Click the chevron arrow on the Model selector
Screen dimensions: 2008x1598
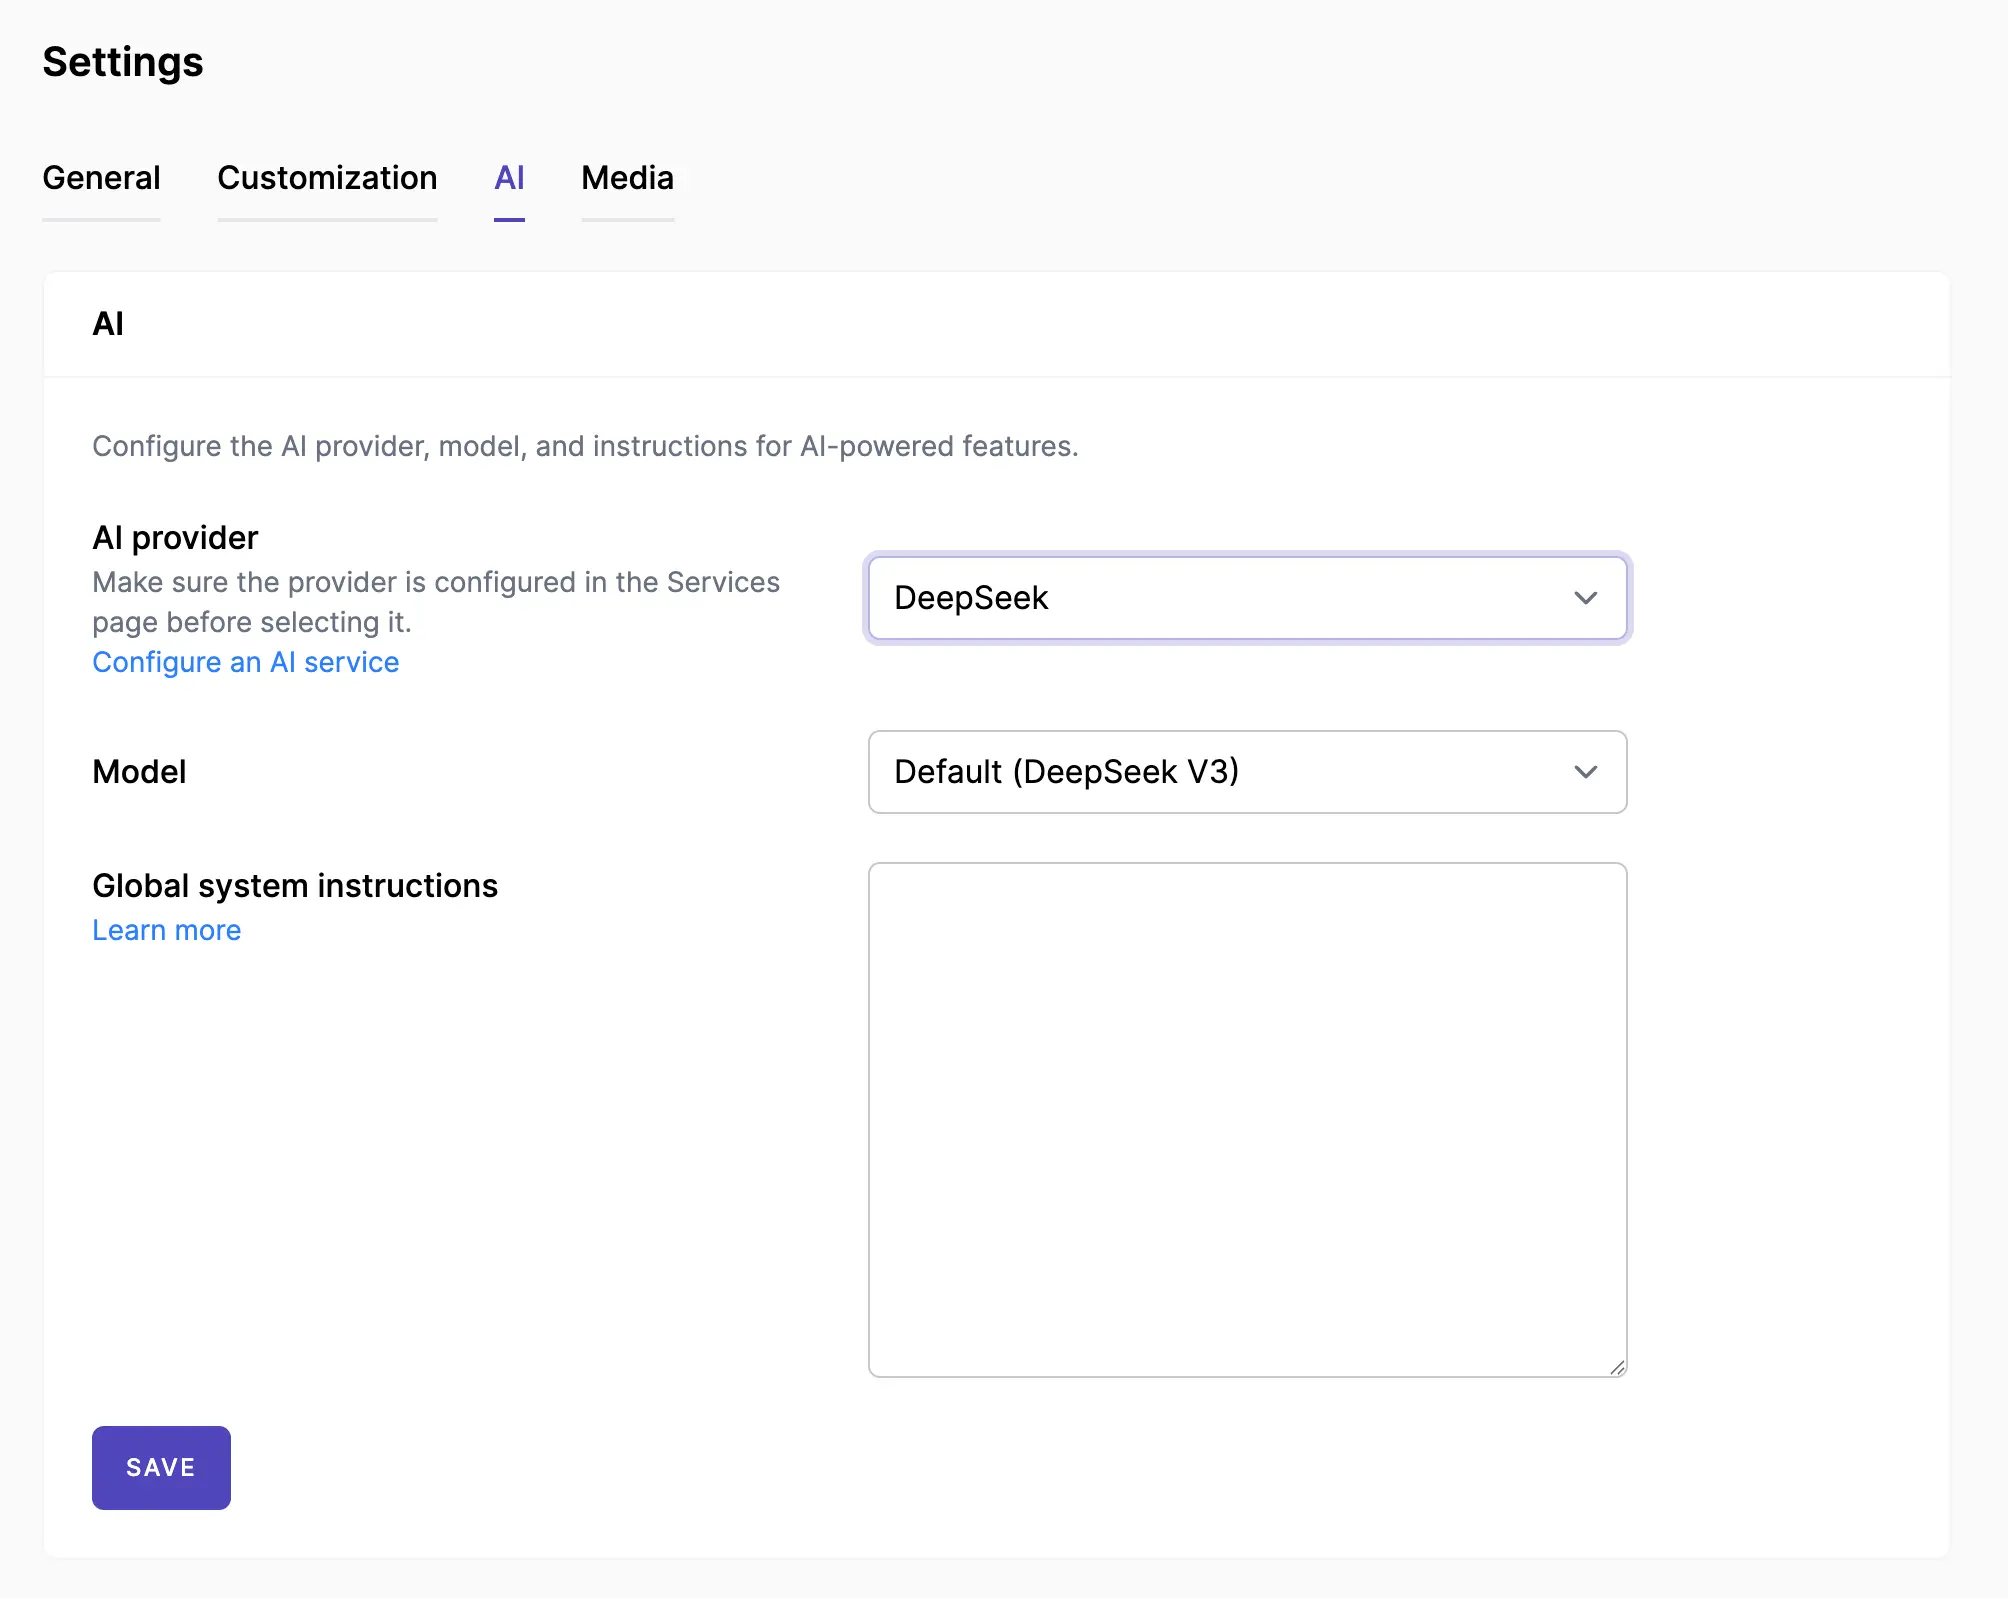1585,772
